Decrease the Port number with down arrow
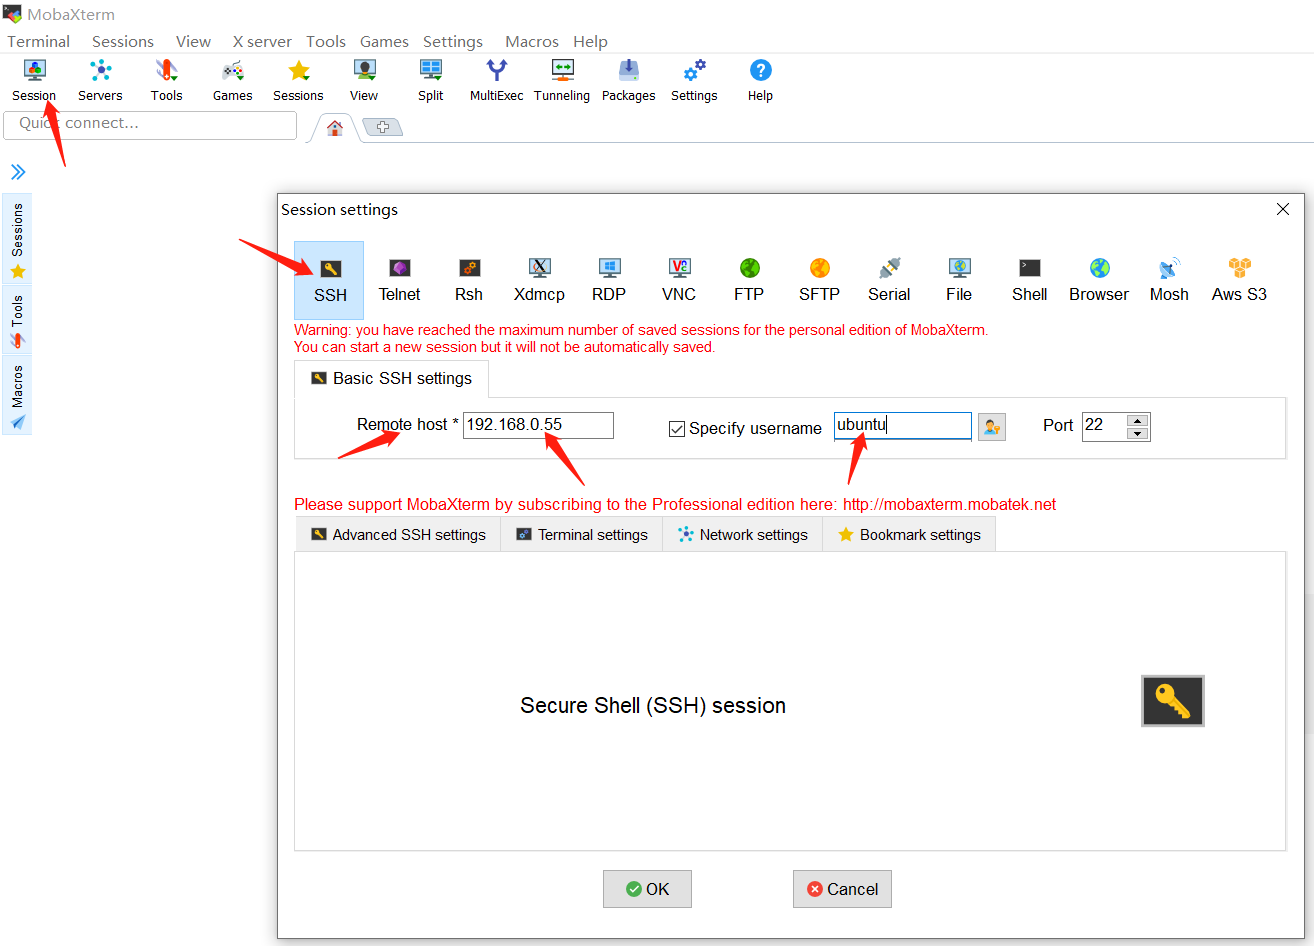1314x946 pixels. 1137,433
